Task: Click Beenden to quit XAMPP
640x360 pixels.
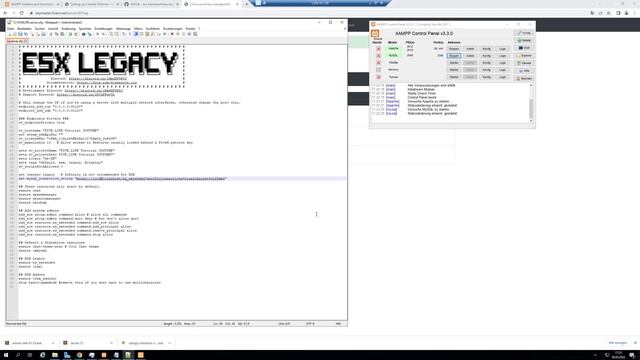Action: point(524,78)
